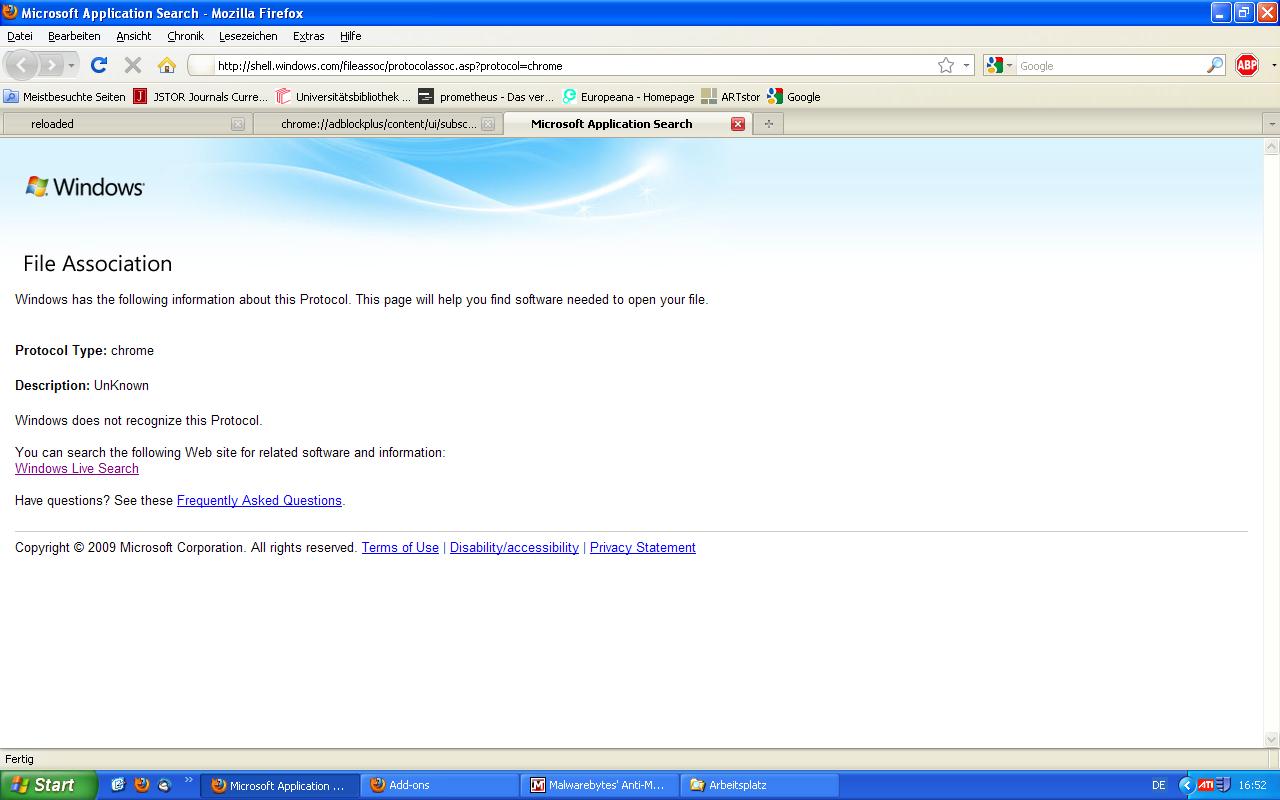The image size is (1280, 800).
Task: Open the Extras menu
Action: point(308,36)
